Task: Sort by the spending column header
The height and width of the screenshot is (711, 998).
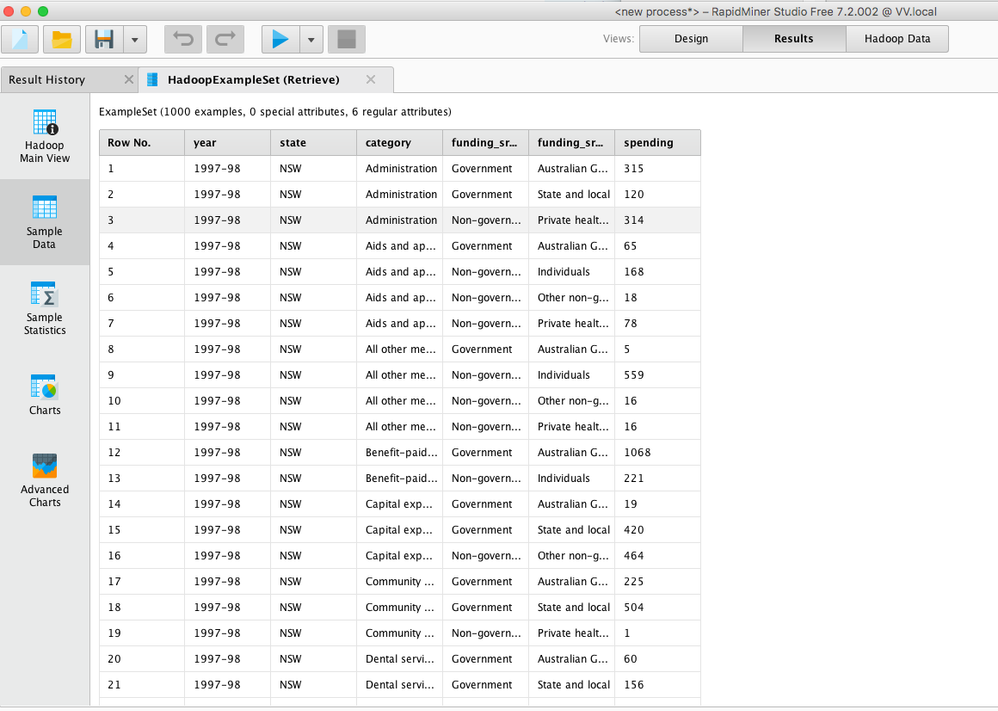Action: (x=657, y=143)
